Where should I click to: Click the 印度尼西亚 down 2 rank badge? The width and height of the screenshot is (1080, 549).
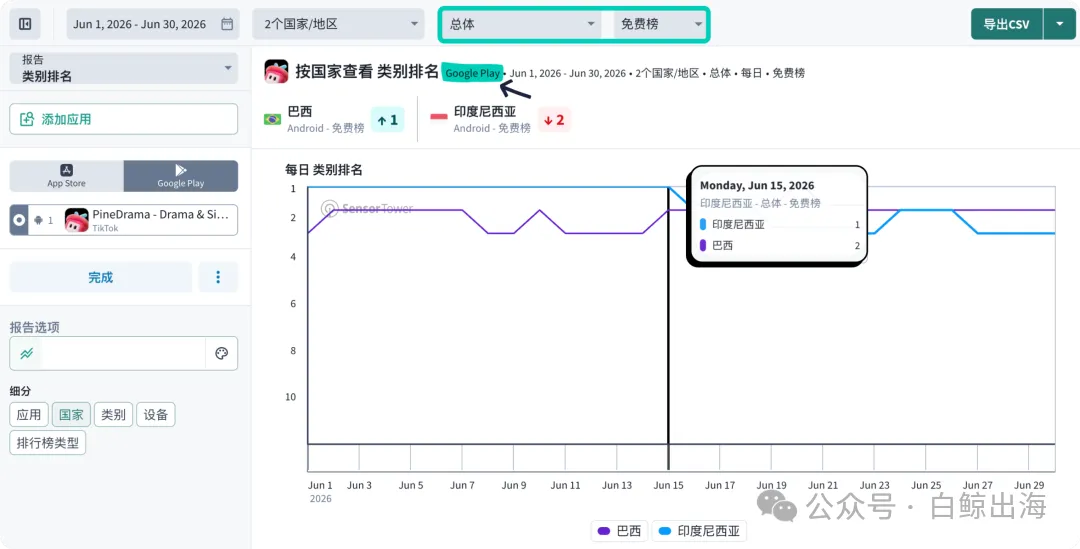[x=554, y=119]
